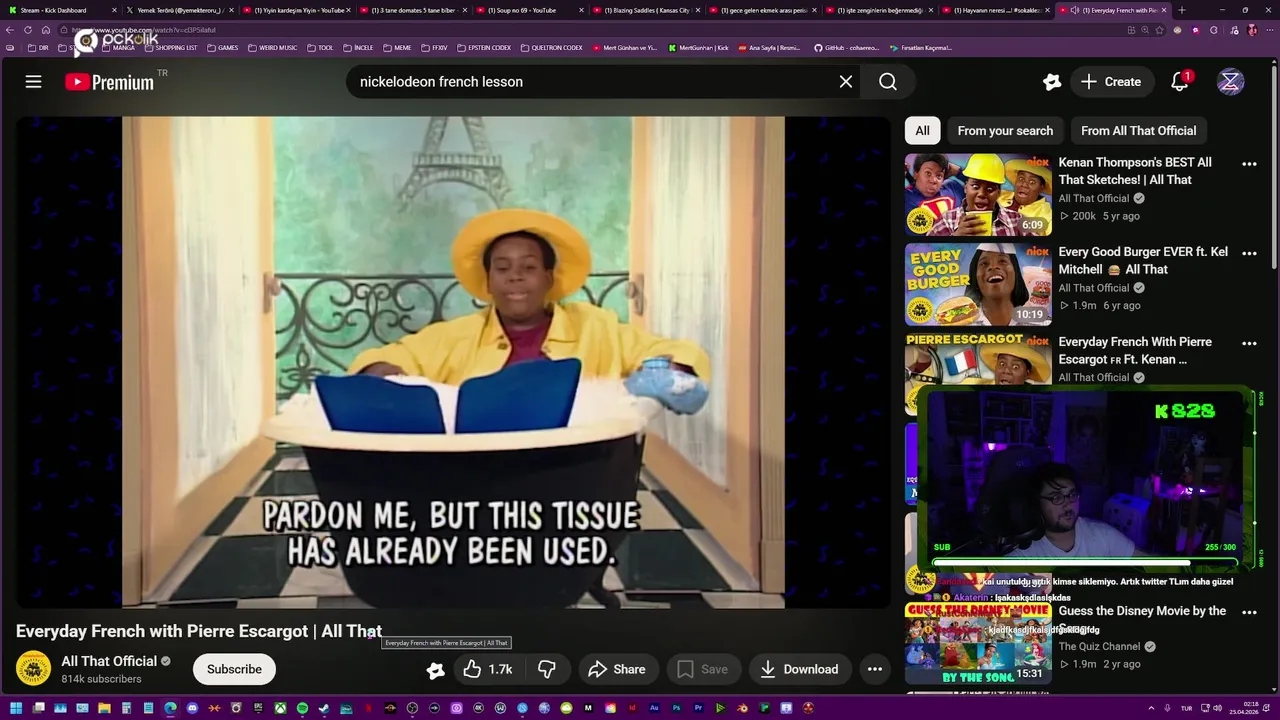Select the 'From All That Official' chip

(x=1138, y=131)
